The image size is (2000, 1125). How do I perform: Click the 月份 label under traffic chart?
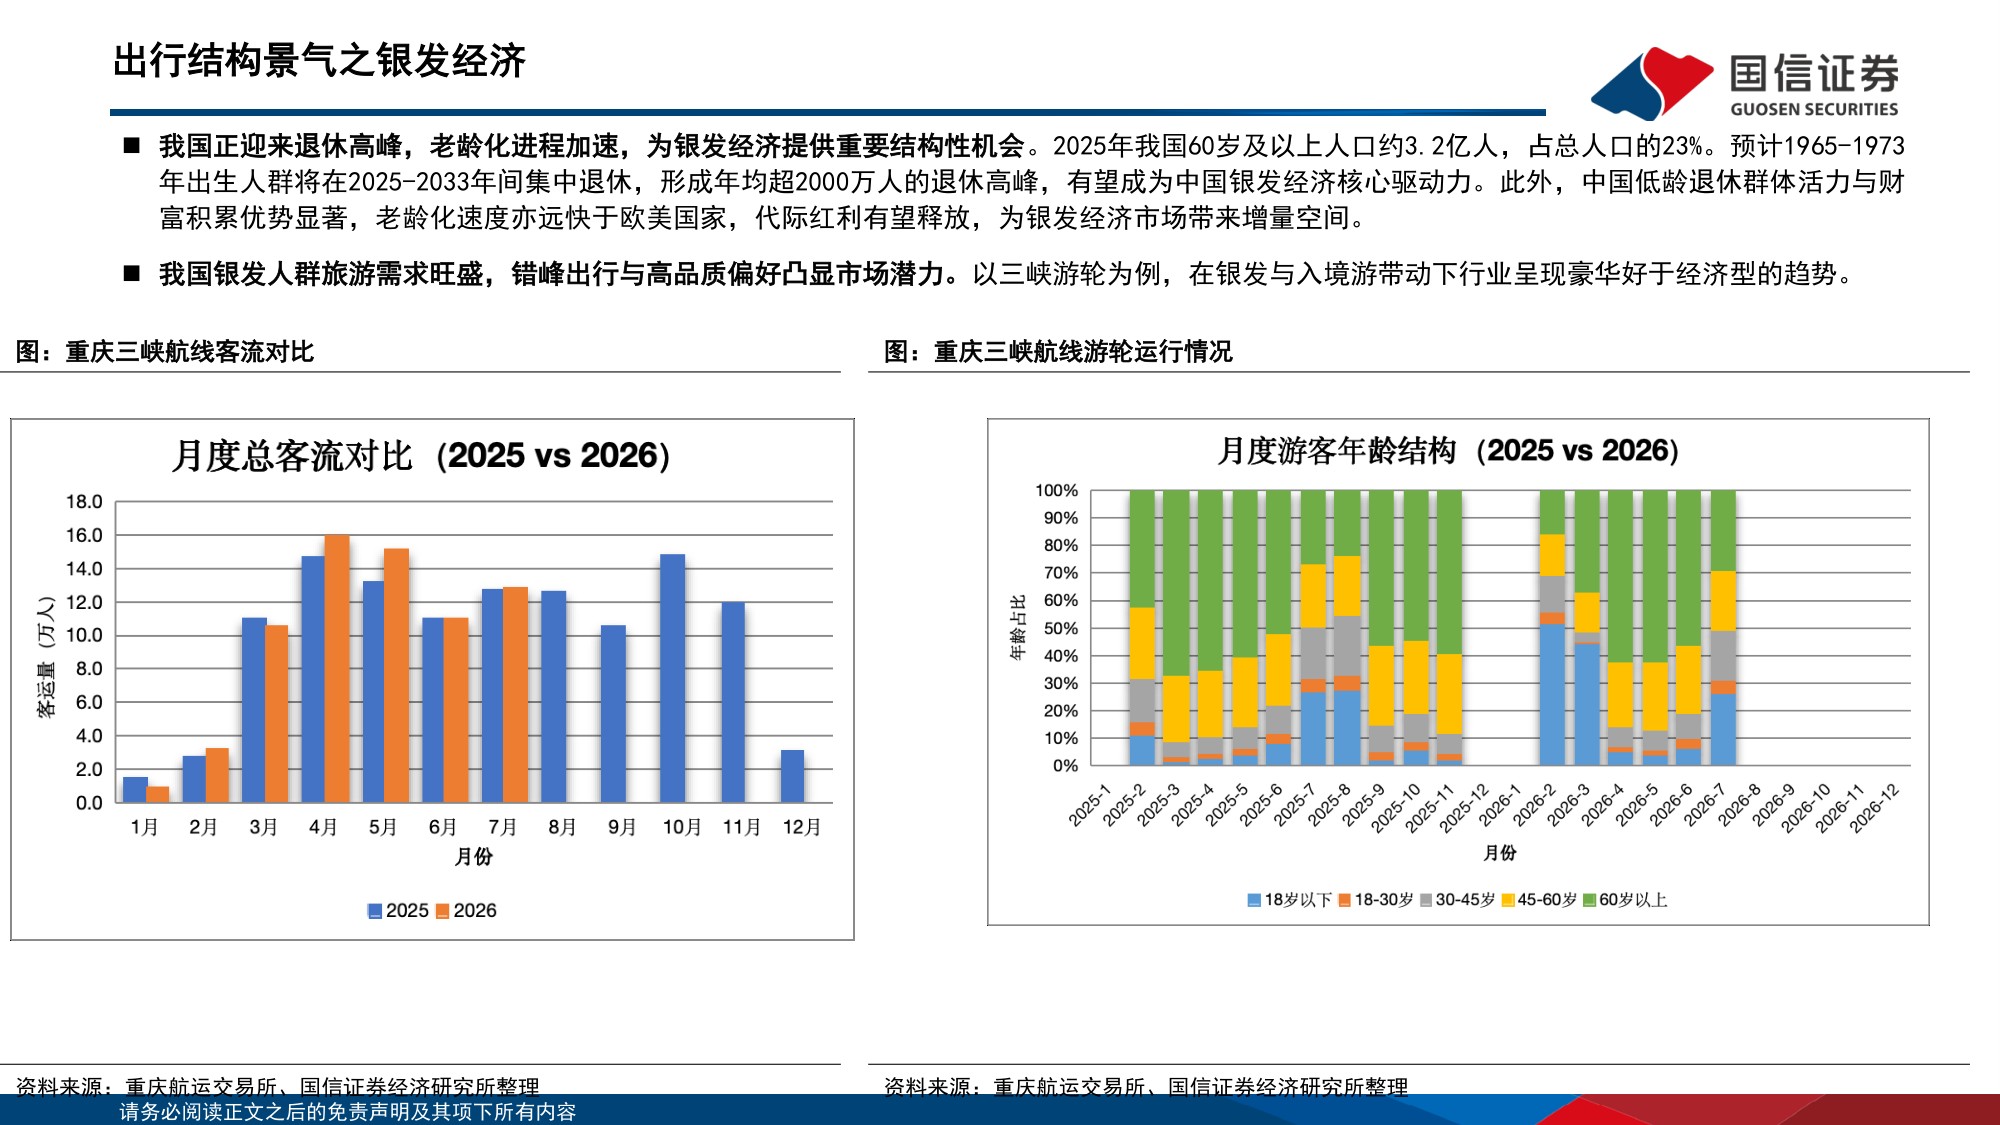474,857
